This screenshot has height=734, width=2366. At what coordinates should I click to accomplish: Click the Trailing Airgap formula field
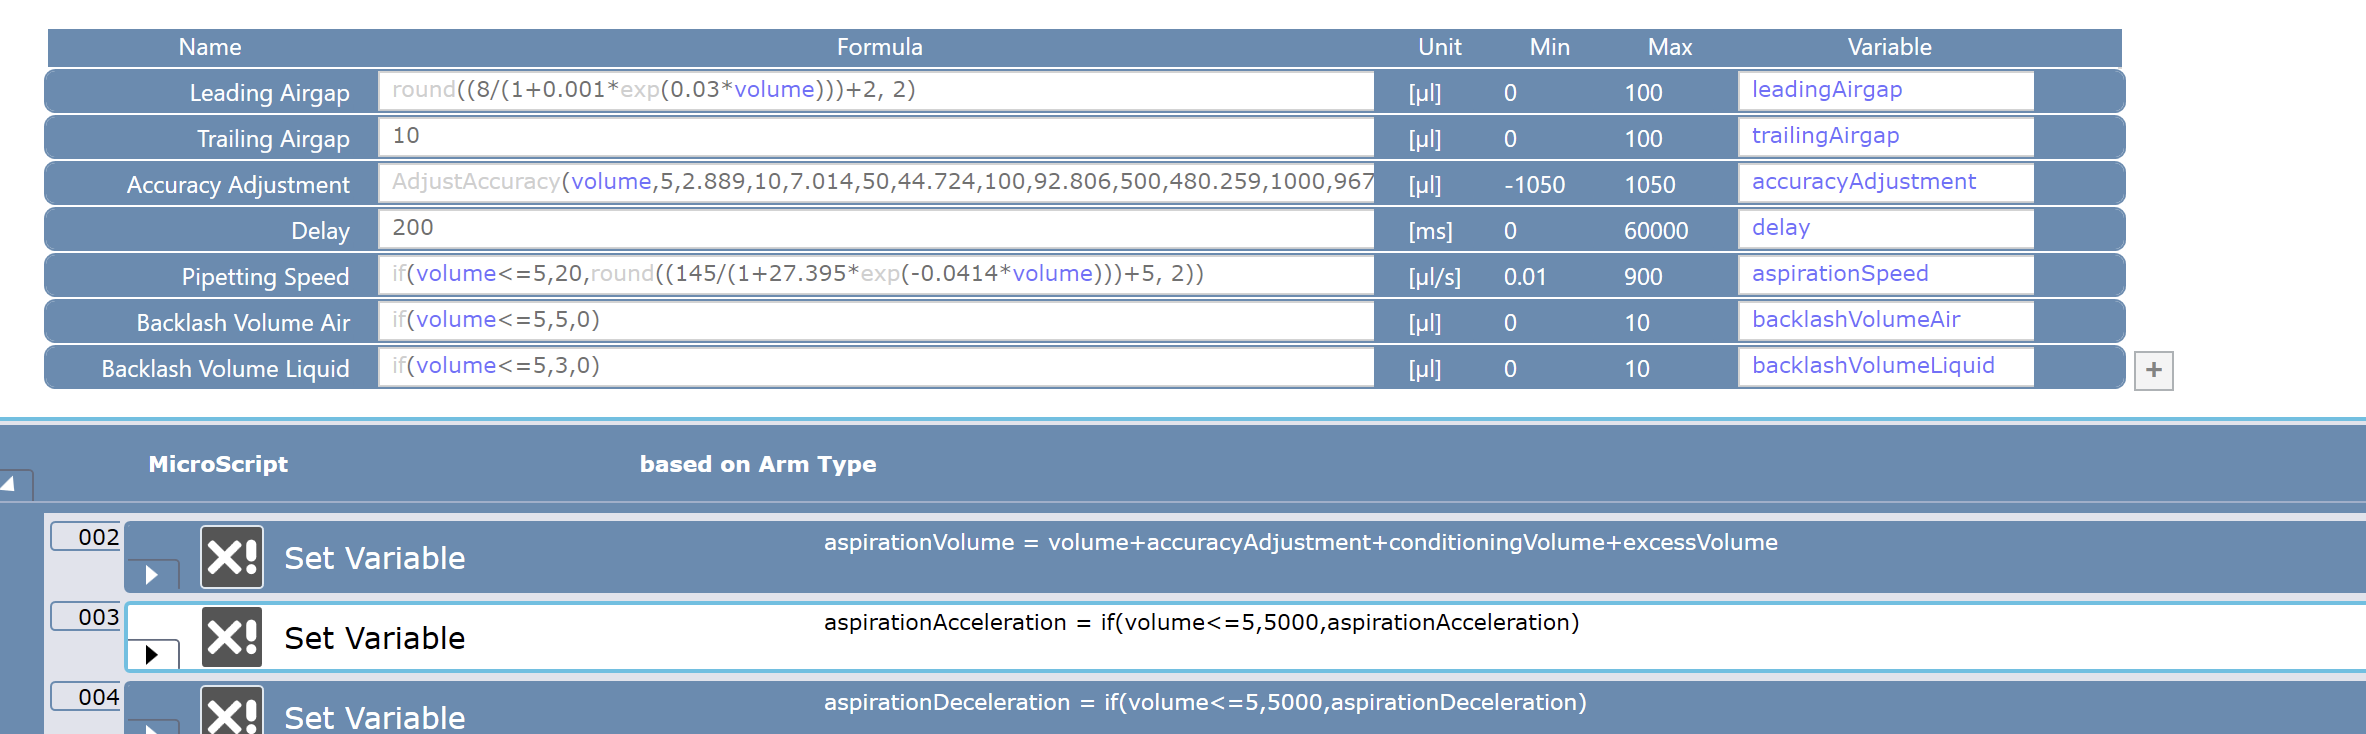click(x=875, y=137)
